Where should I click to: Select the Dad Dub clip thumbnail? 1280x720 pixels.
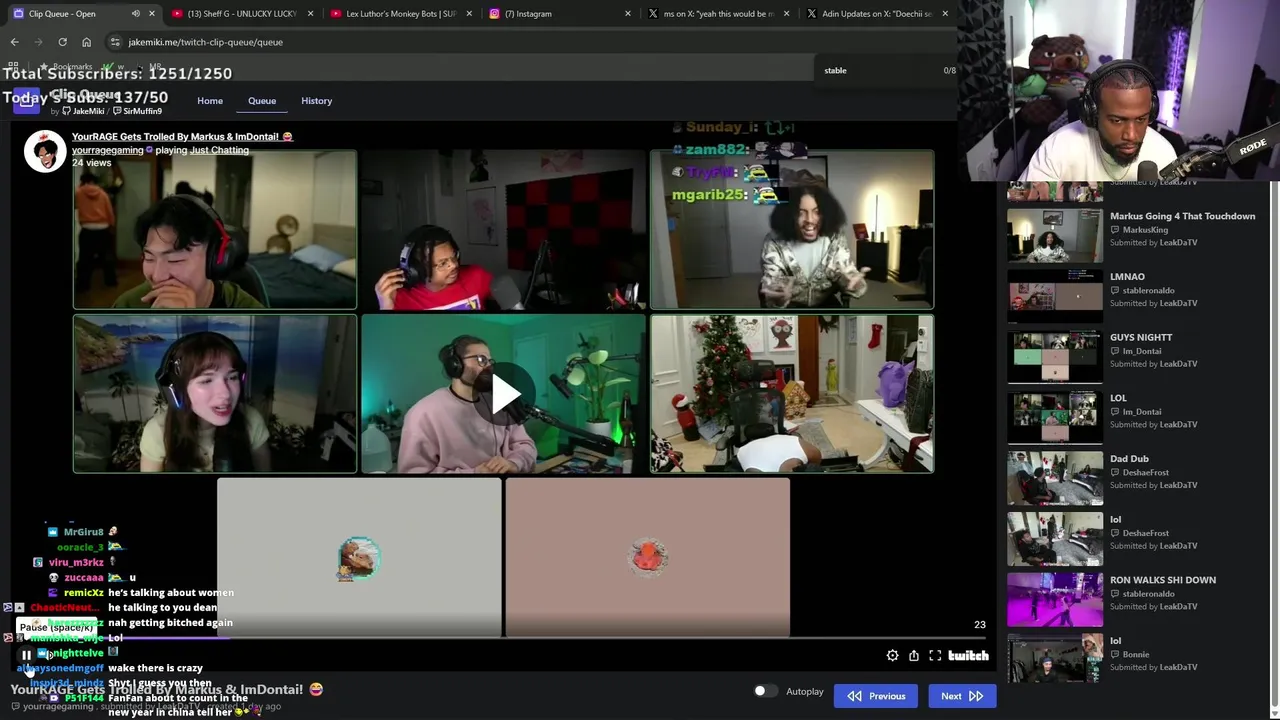coord(1055,477)
